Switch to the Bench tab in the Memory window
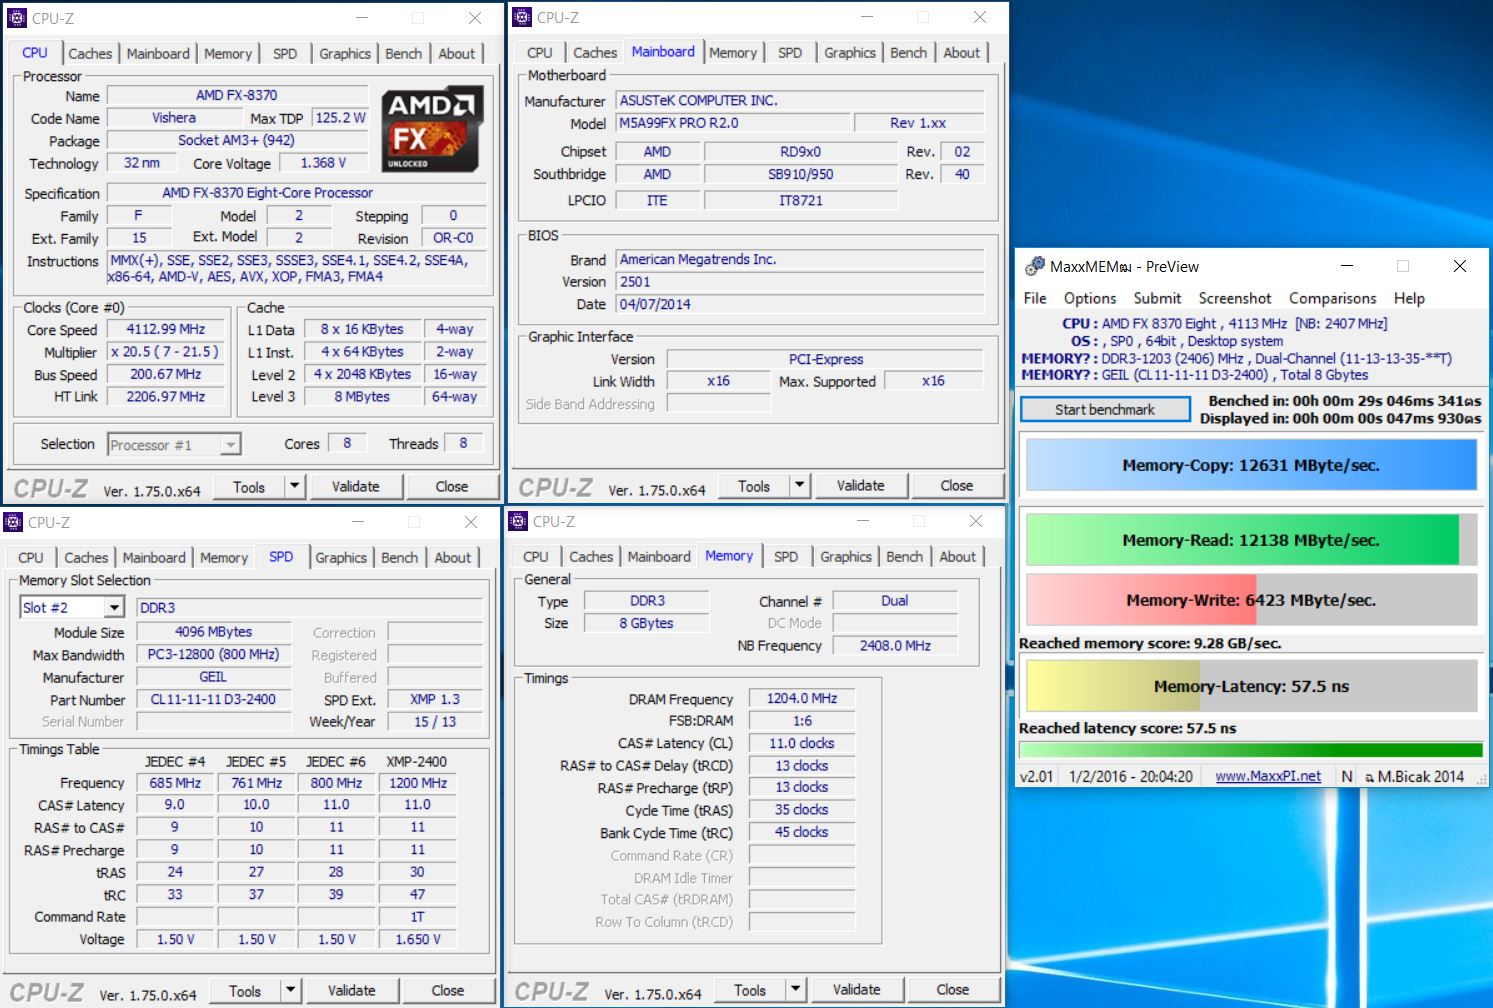This screenshot has height=1008, width=1493. click(x=904, y=557)
